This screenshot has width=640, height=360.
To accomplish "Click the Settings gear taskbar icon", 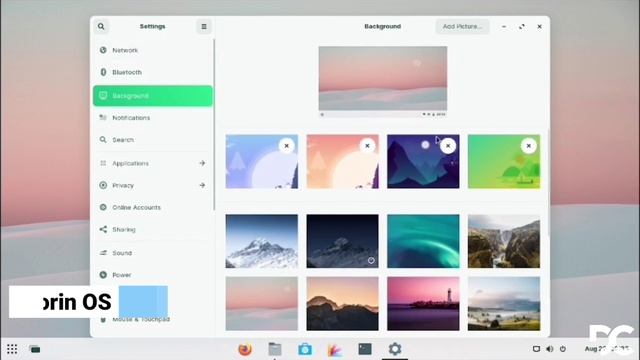I will tap(395, 349).
